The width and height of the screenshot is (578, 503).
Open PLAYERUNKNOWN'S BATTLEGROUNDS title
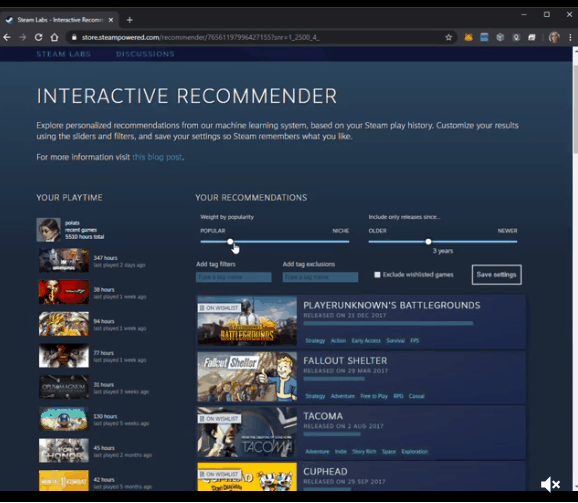pyautogui.click(x=391, y=305)
